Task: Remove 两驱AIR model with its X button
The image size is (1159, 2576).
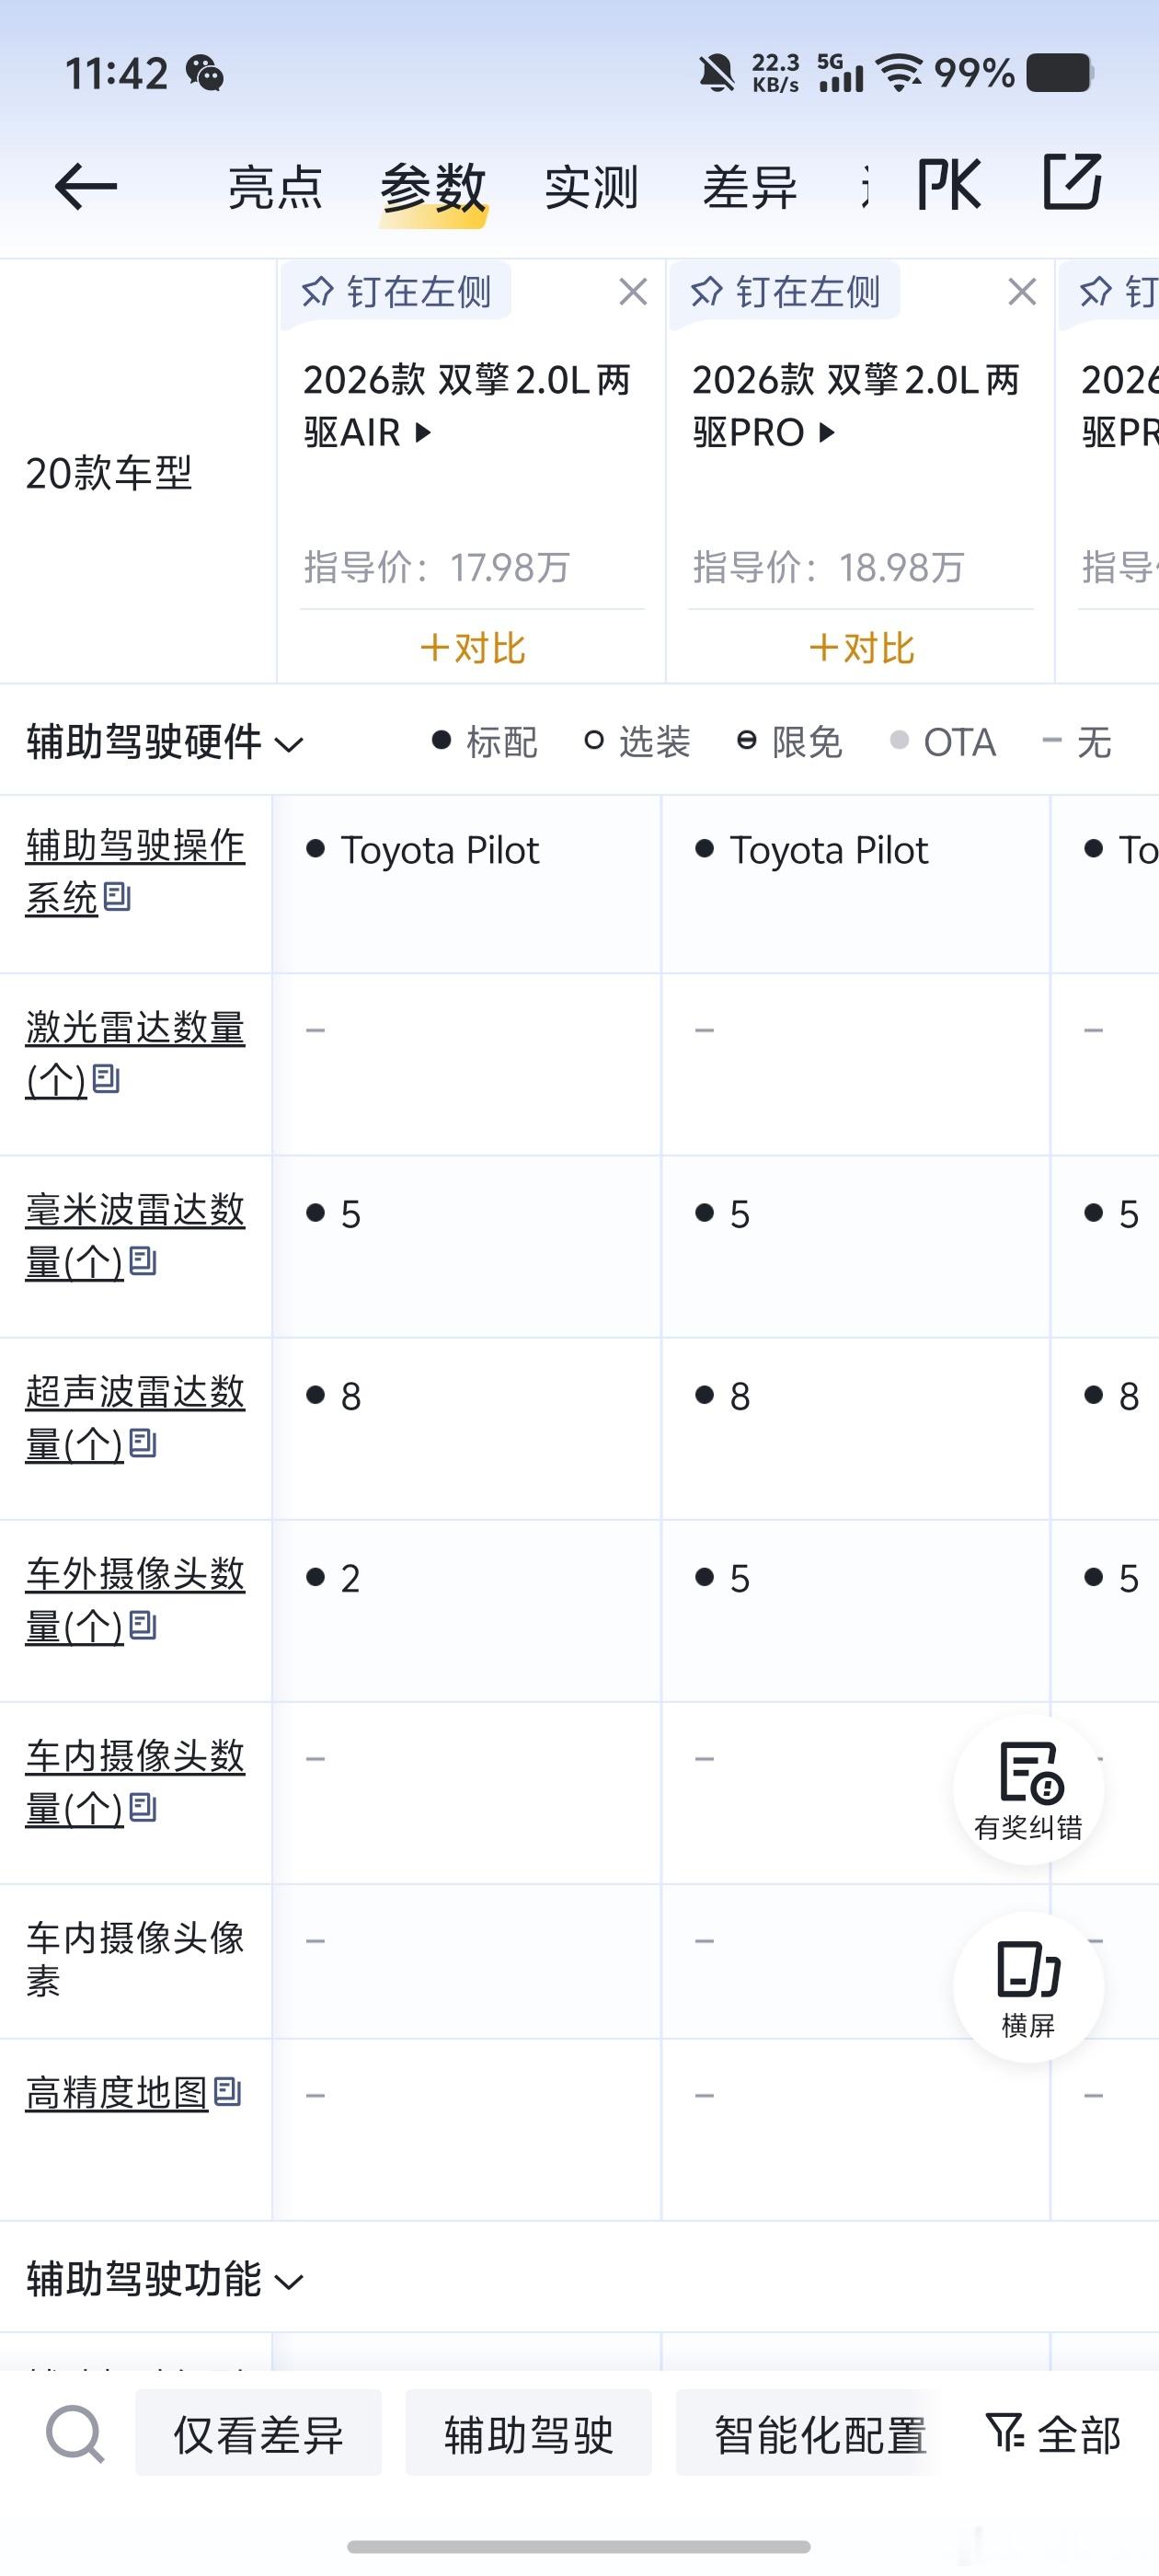Action: pyautogui.click(x=633, y=291)
